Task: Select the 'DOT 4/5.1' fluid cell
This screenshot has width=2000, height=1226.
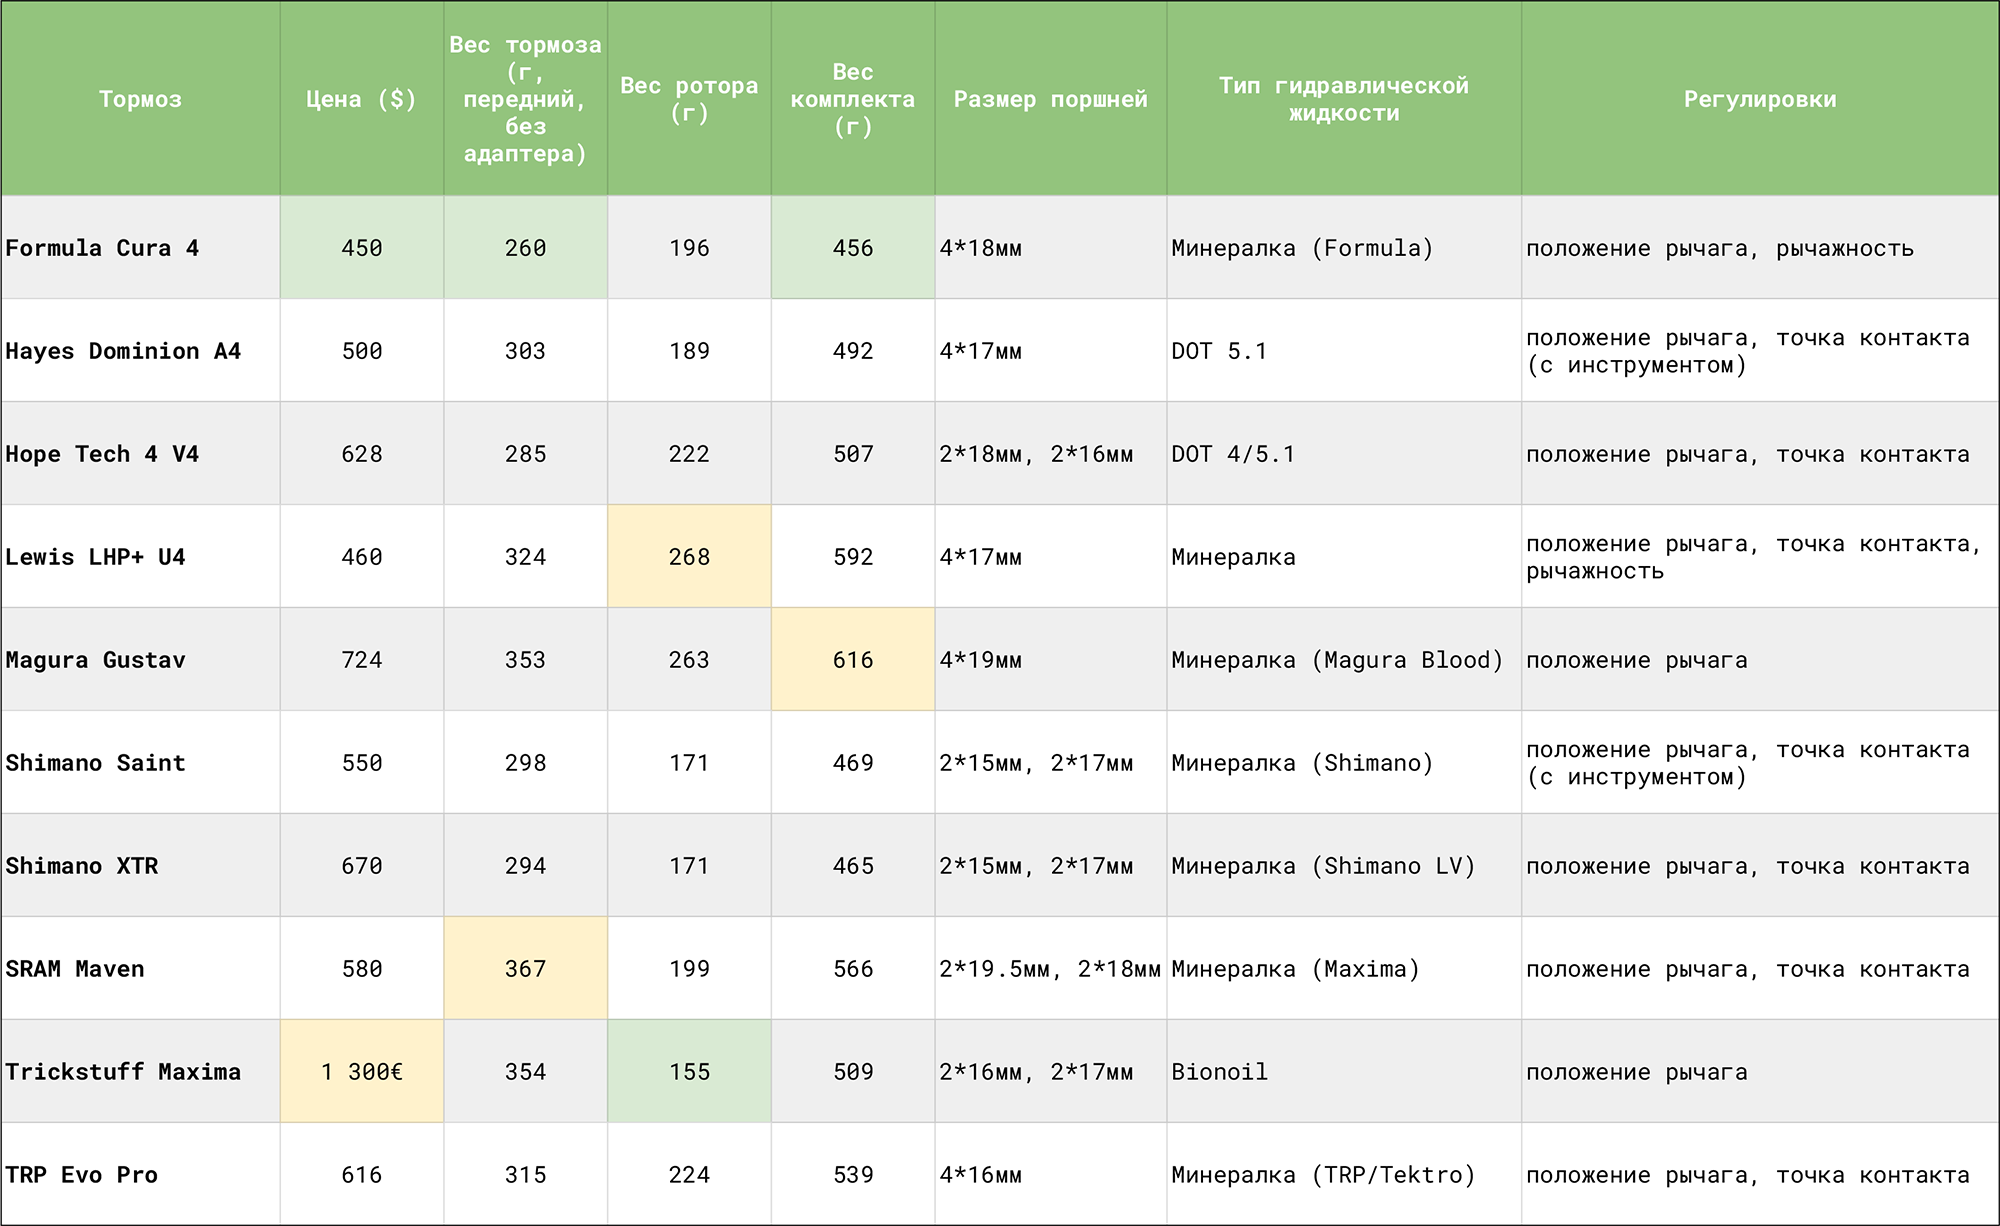Action: pos(1233,454)
